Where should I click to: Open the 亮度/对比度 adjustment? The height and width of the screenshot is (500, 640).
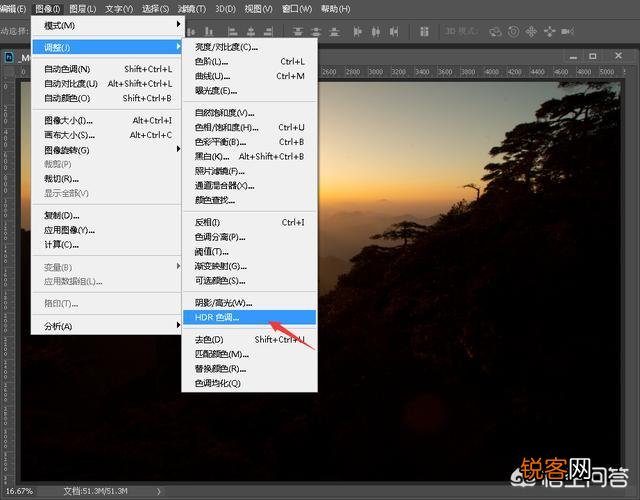225,47
